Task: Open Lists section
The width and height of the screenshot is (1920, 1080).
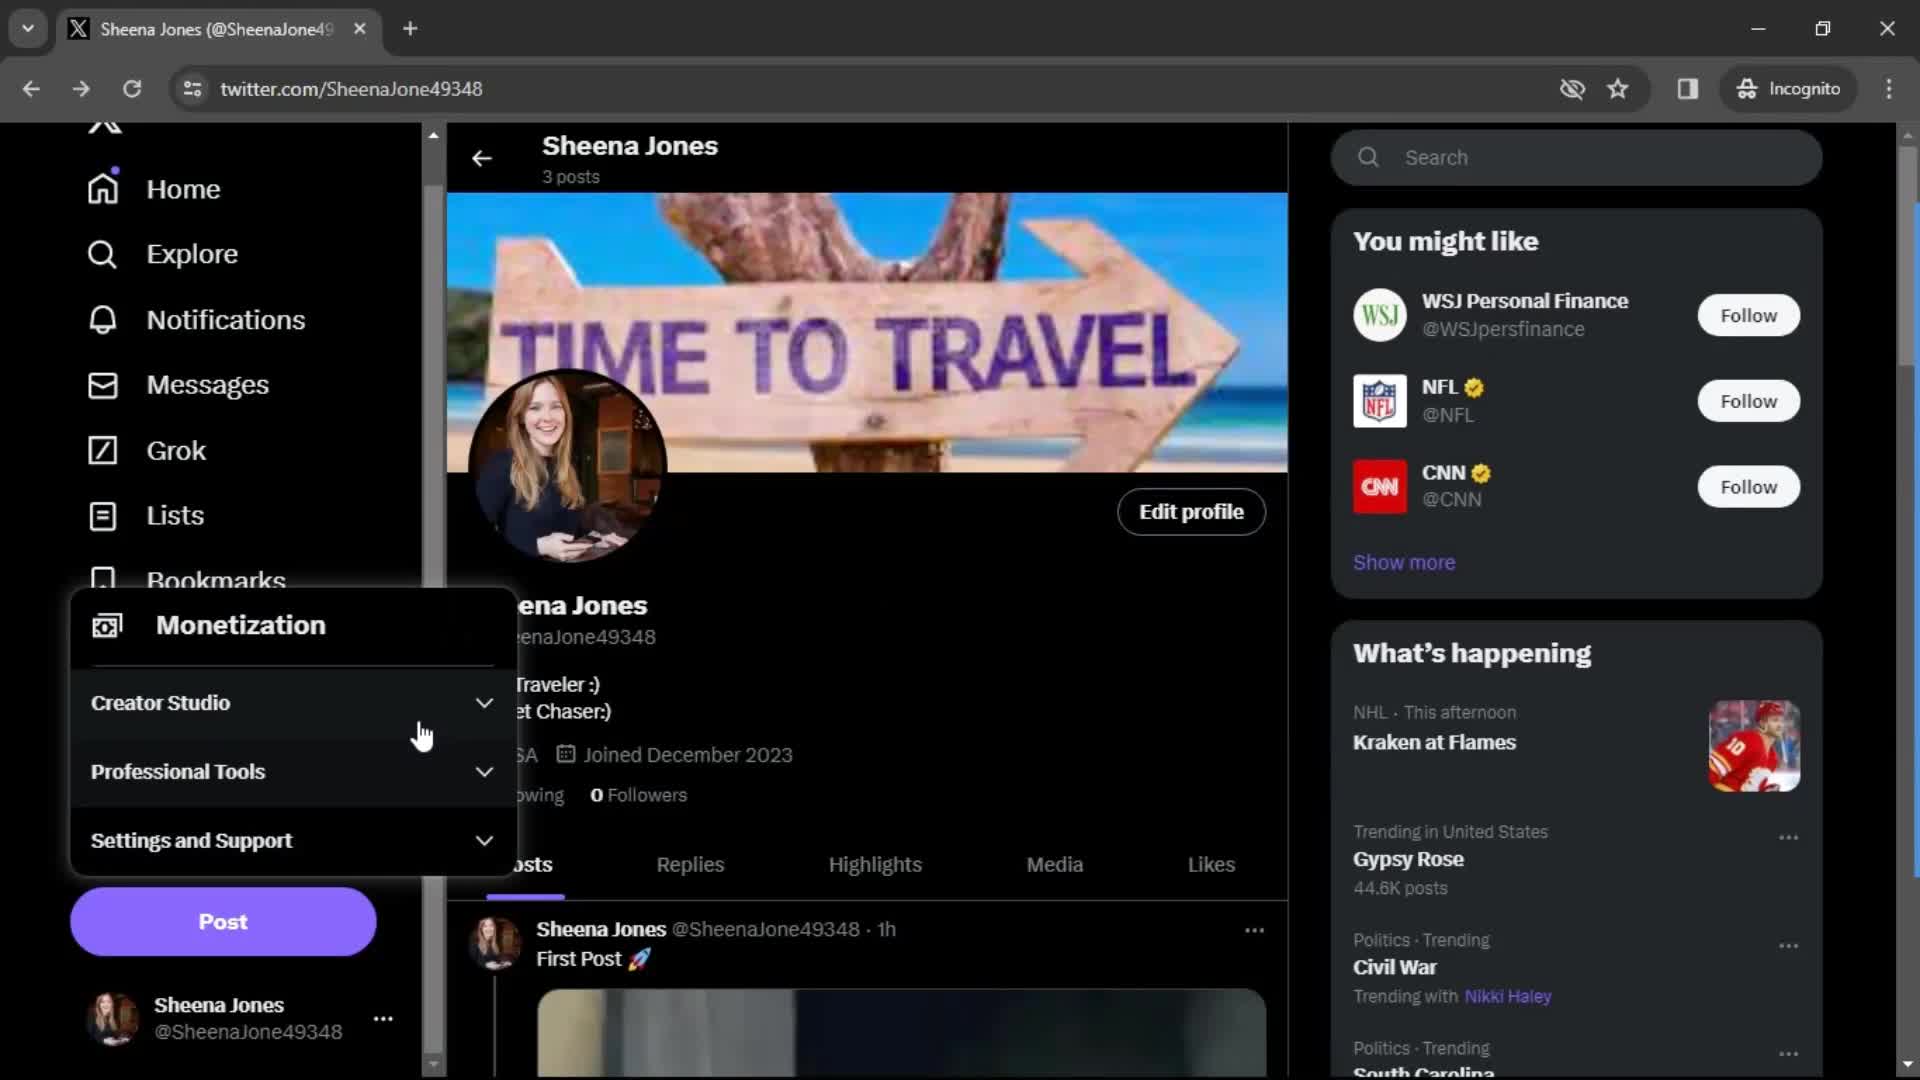Action: pyautogui.click(x=175, y=516)
